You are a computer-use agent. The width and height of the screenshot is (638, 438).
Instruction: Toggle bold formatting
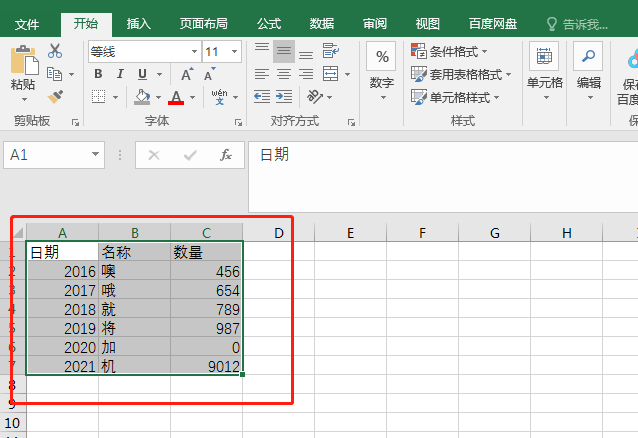click(98, 74)
